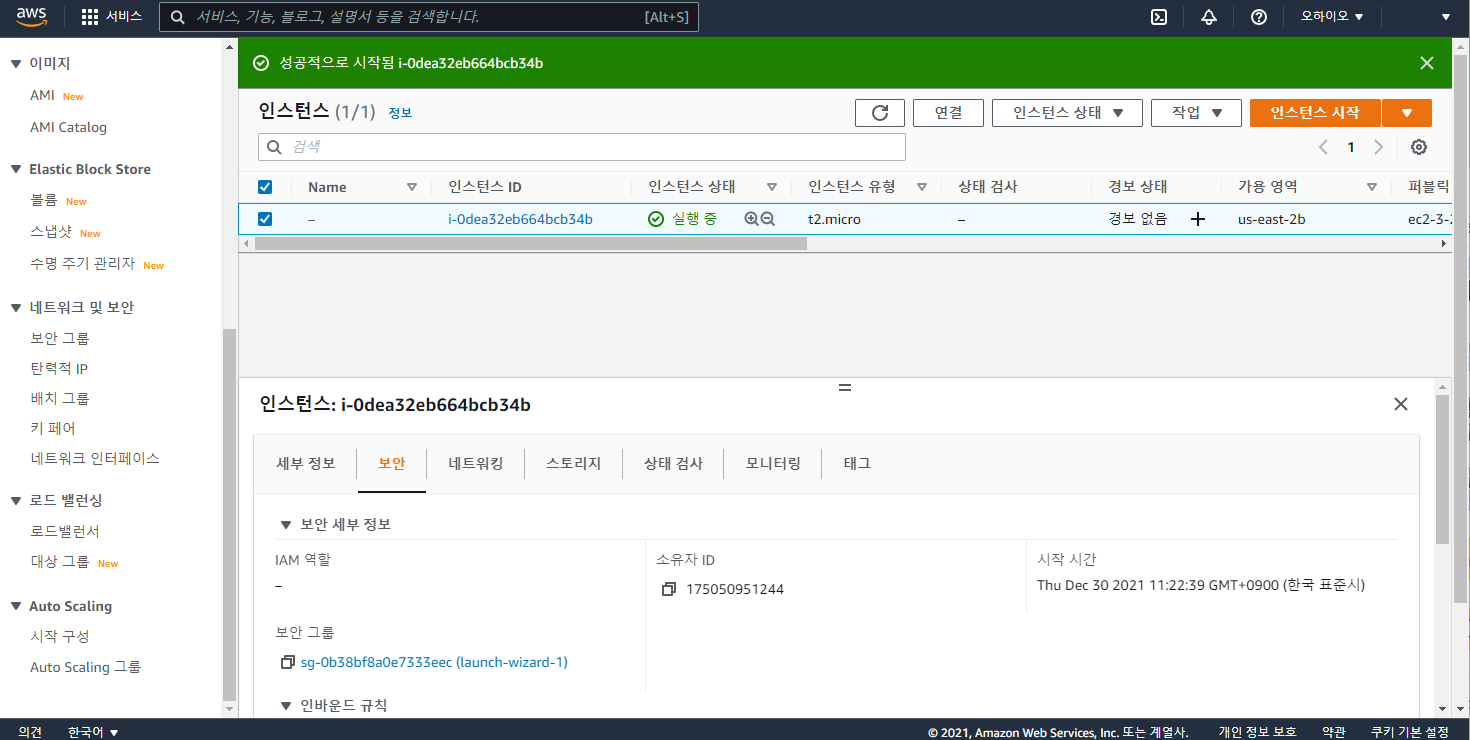Switch to 태그 tab
This screenshot has height=740, width=1470.
[x=857, y=464]
